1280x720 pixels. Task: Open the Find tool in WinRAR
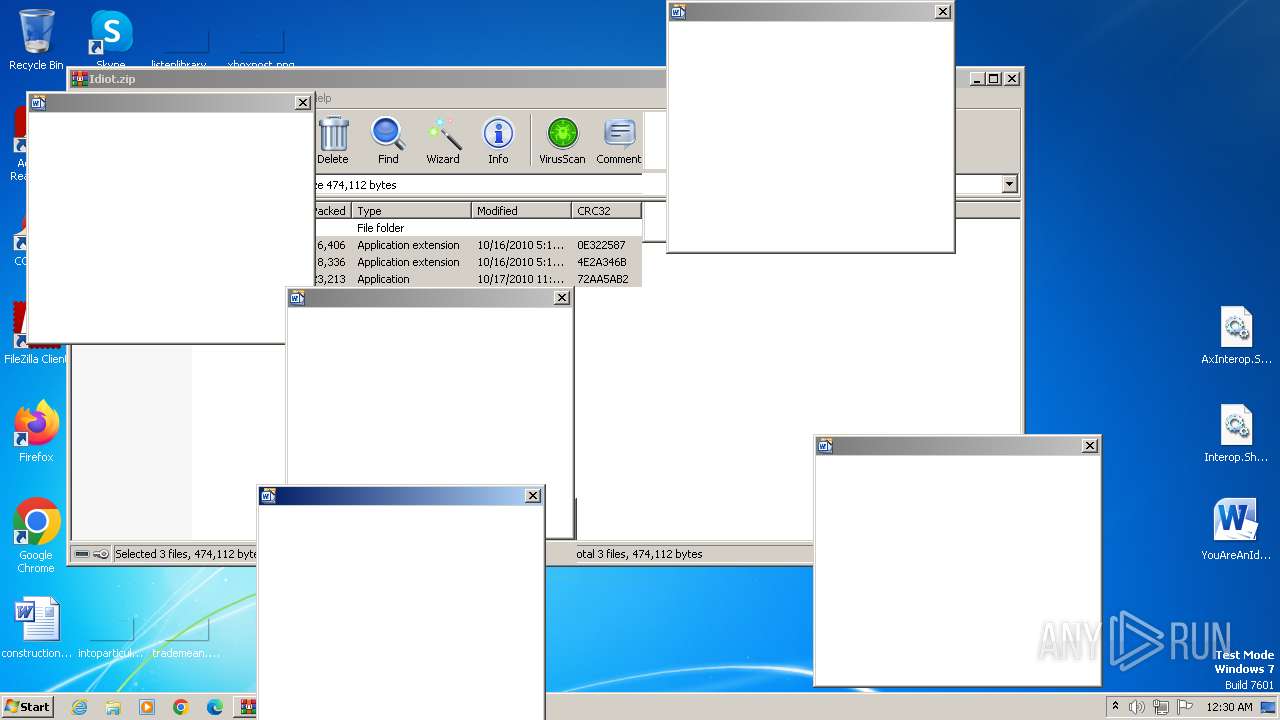(388, 141)
